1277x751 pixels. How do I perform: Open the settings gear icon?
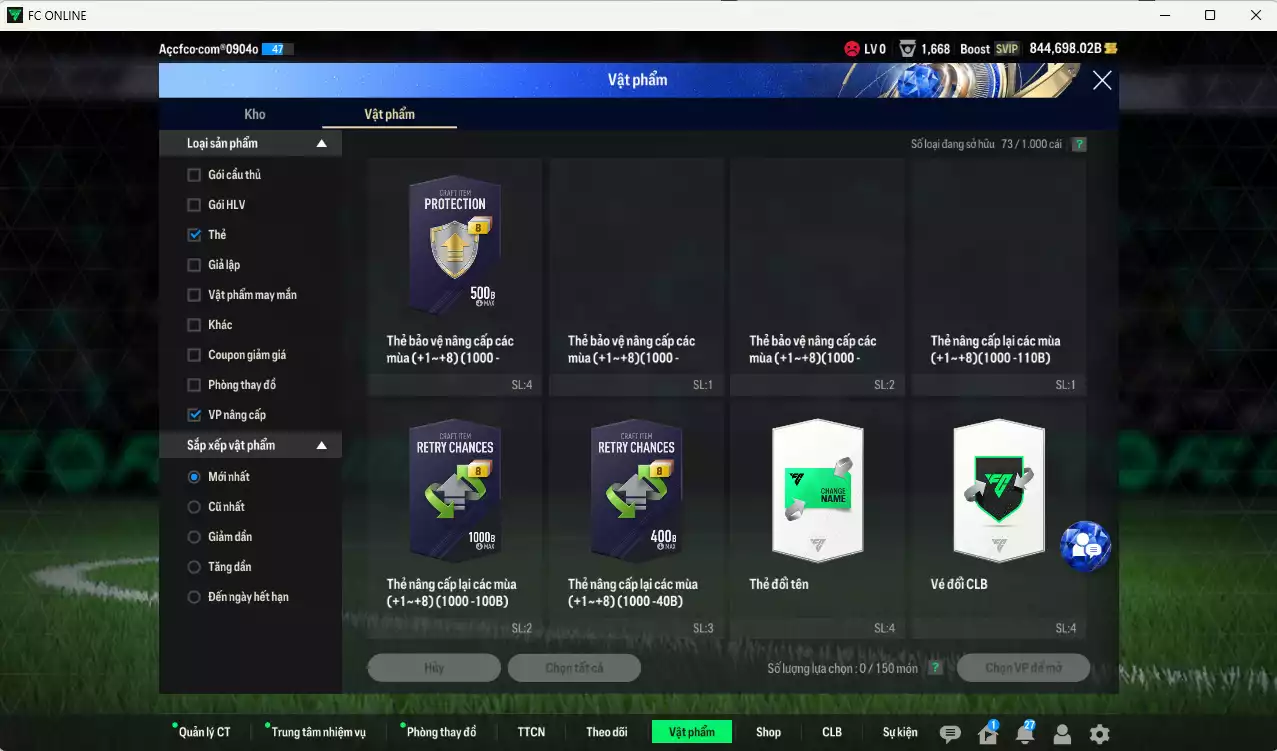[x=1099, y=734]
